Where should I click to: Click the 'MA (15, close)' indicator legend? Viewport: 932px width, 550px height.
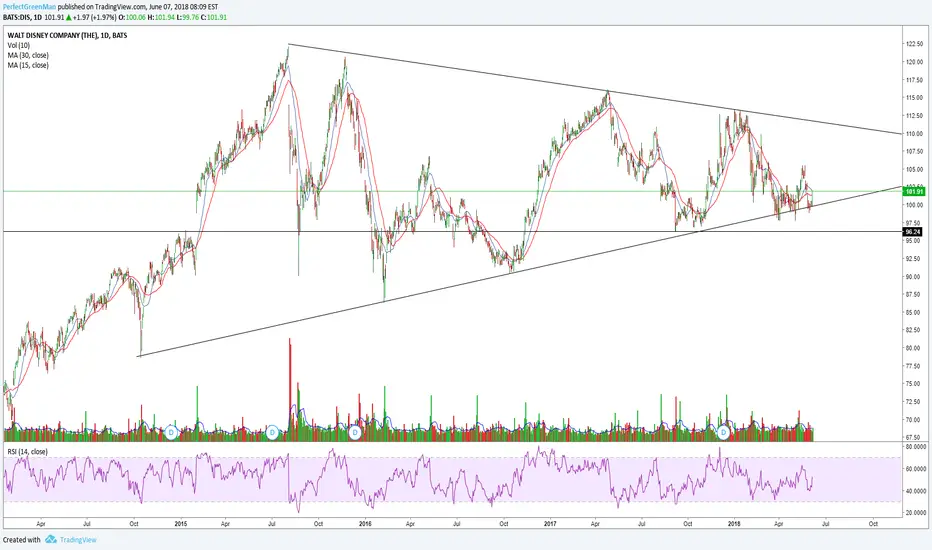tap(28, 65)
